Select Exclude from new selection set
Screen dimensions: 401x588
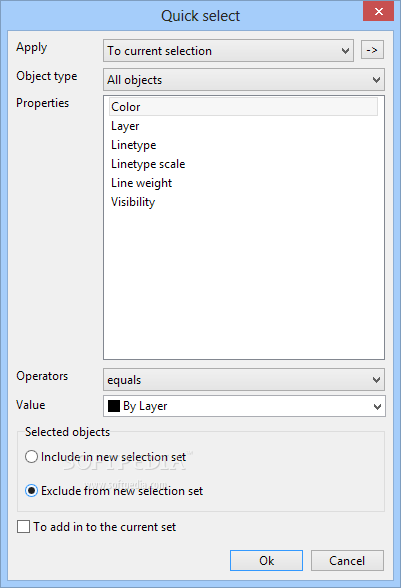click(x=114, y=490)
